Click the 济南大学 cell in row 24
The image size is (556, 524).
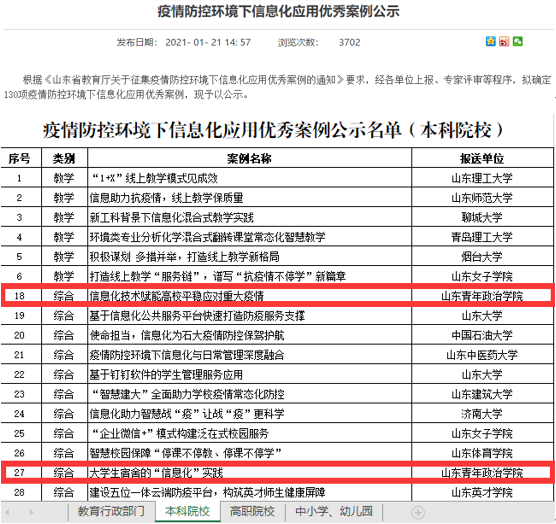(x=482, y=413)
